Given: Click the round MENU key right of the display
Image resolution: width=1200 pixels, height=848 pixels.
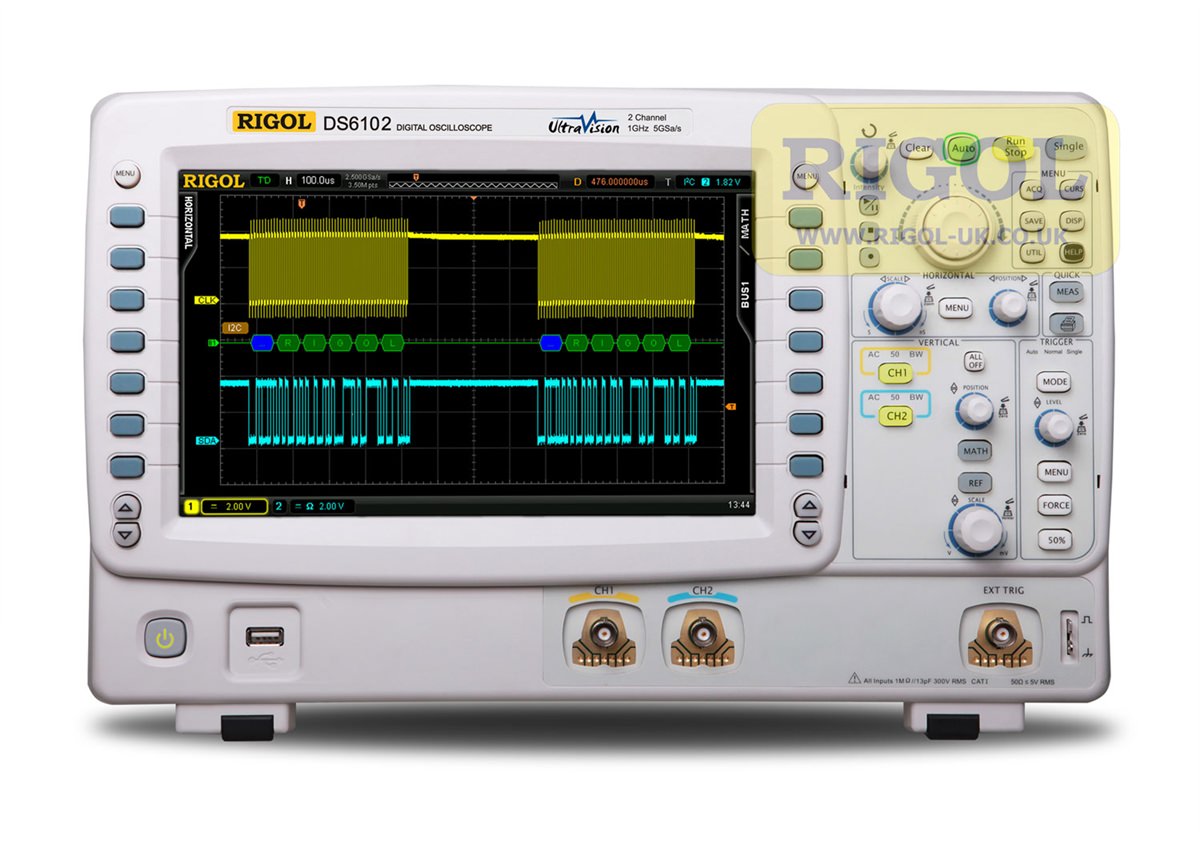Looking at the screenshot, I should click(806, 176).
